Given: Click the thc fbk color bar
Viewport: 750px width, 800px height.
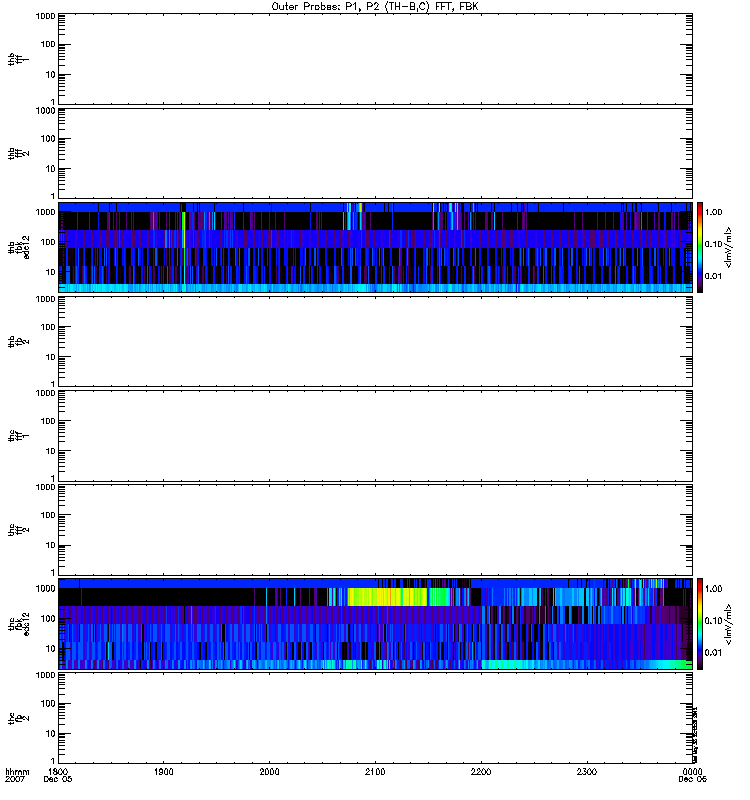Looking at the screenshot, I should coord(700,624).
